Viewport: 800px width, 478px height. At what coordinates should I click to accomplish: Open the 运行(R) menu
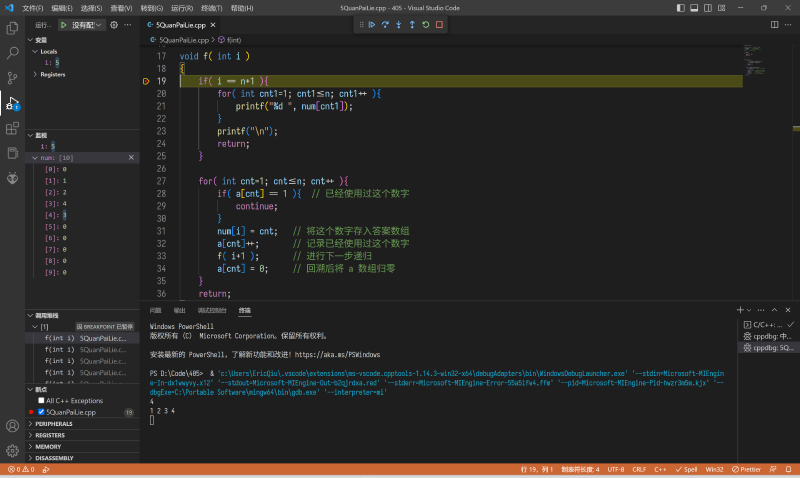tap(182, 8)
